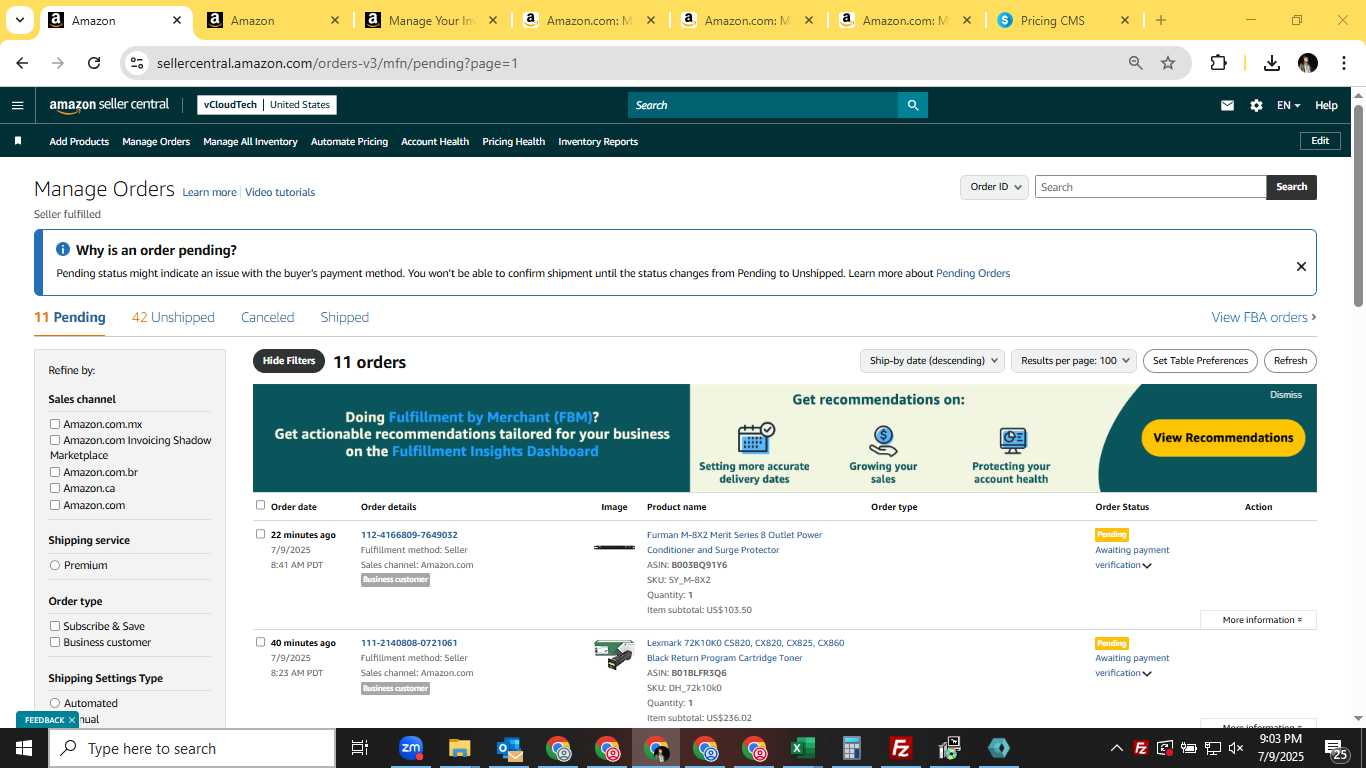Open Excel from taskbar

(x=802, y=748)
